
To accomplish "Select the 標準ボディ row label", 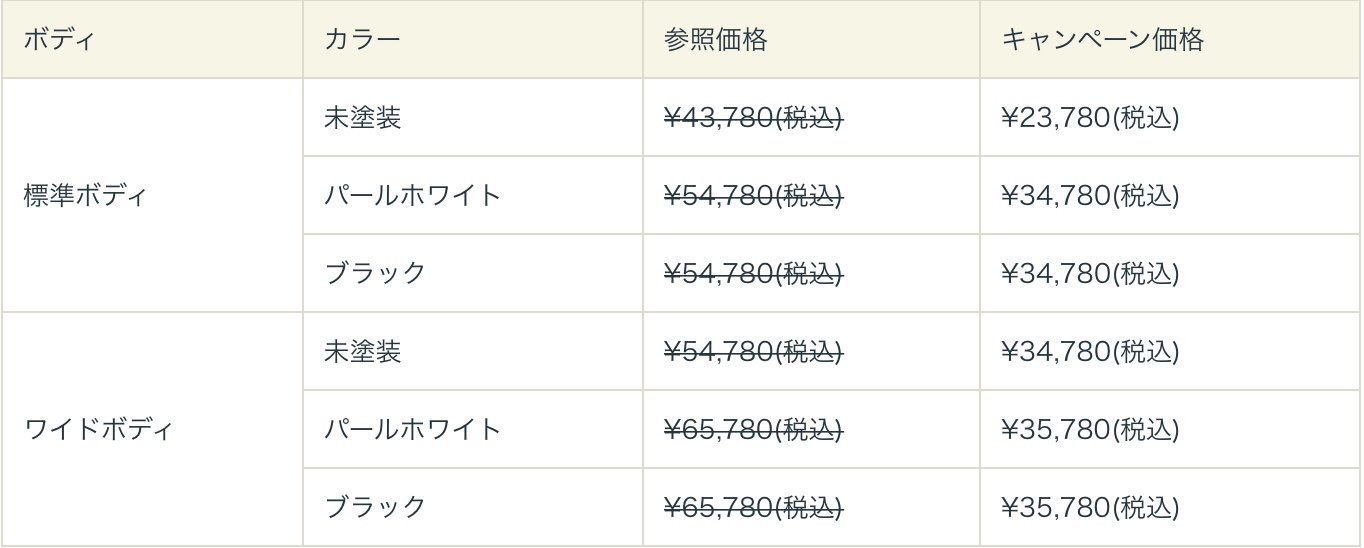I will point(85,195).
